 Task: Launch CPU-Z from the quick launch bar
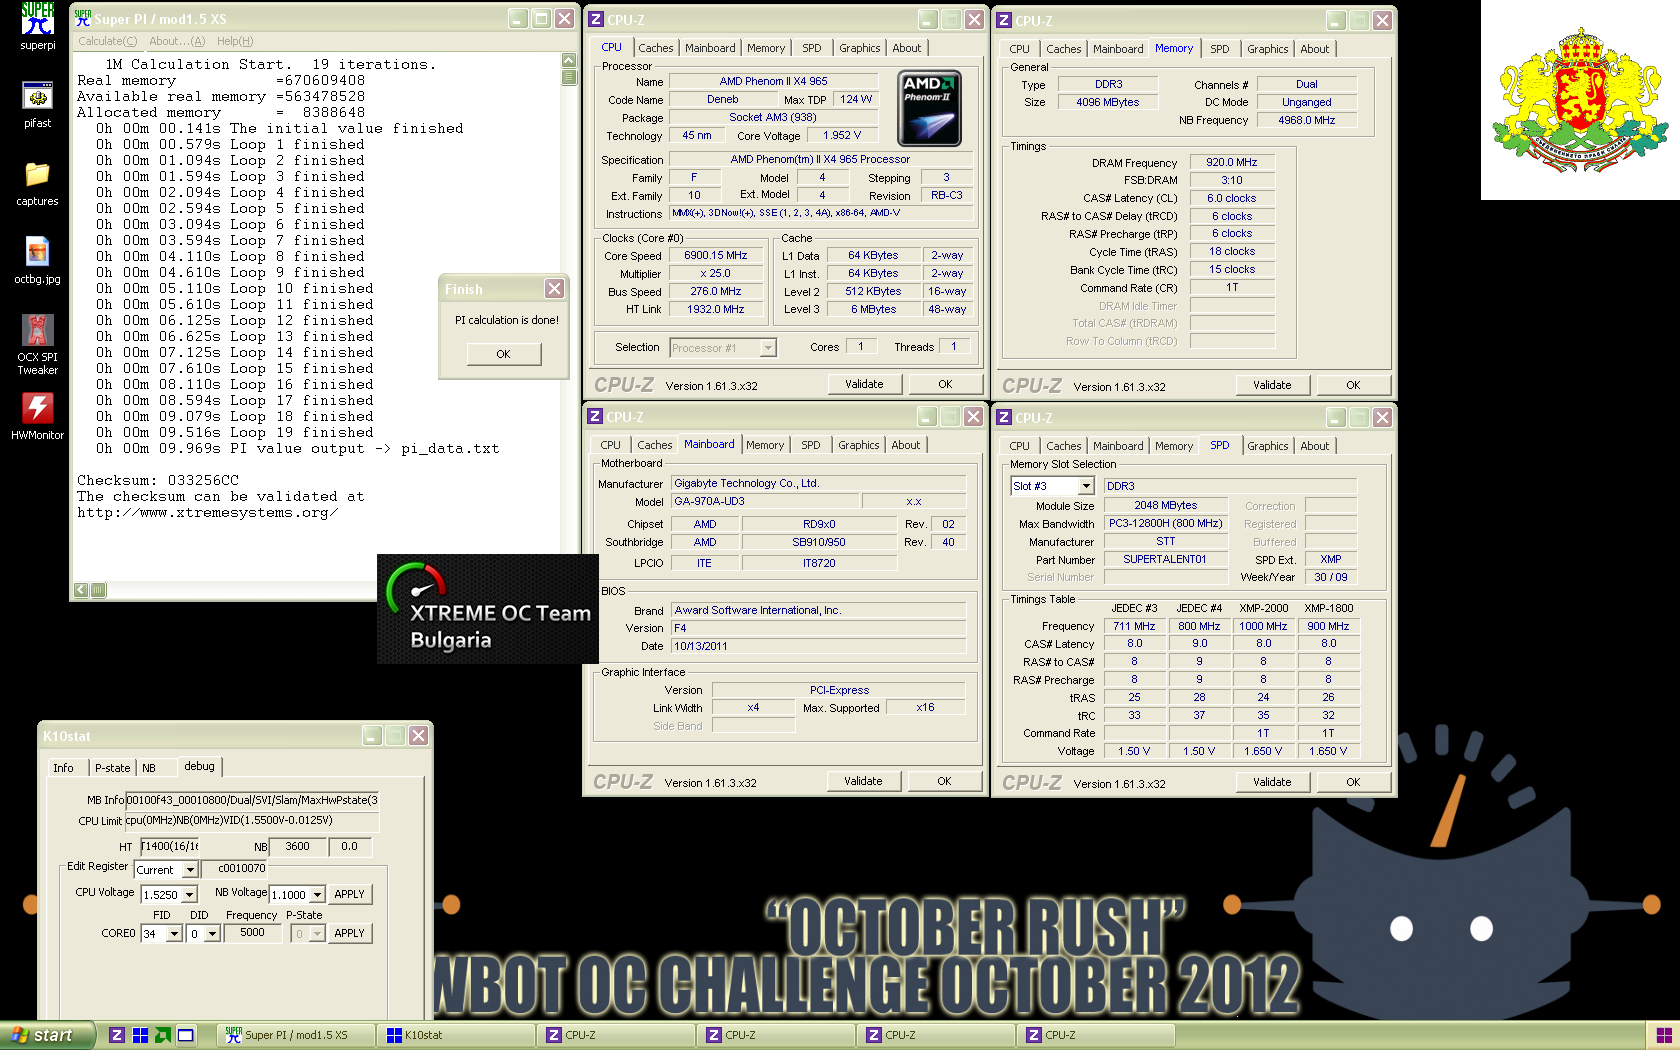(117, 1035)
